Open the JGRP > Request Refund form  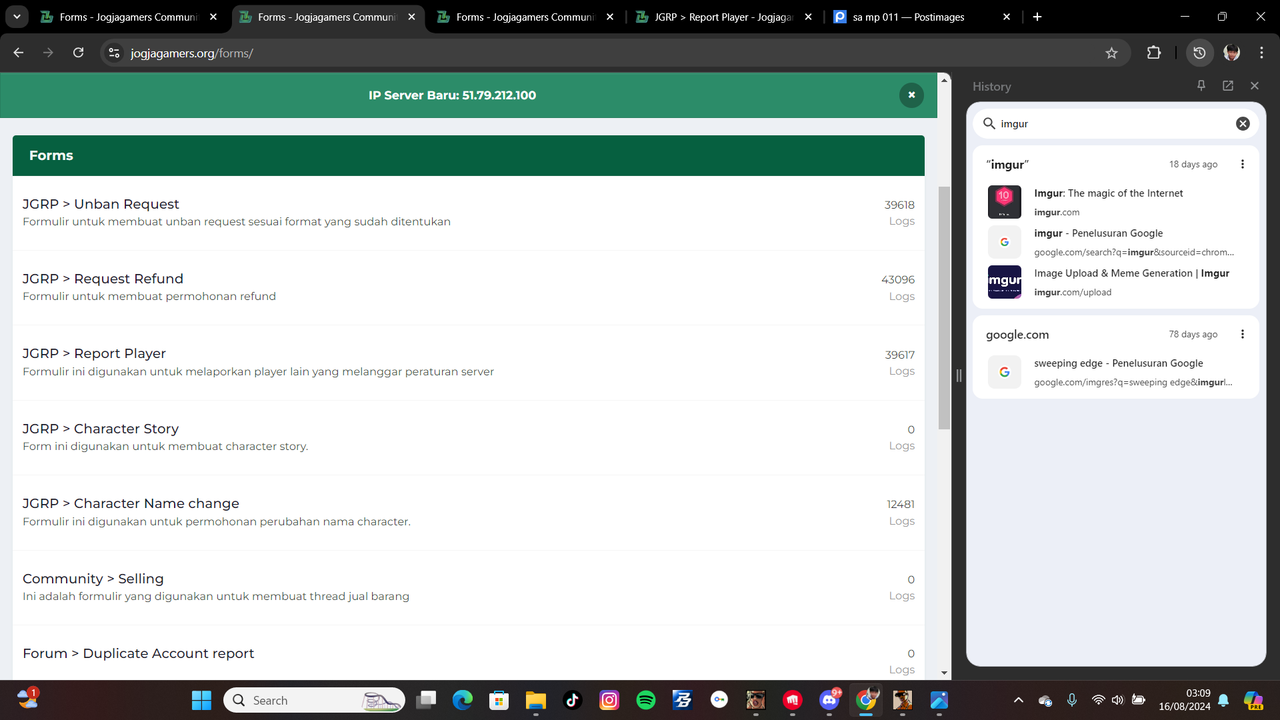click(x=103, y=279)
